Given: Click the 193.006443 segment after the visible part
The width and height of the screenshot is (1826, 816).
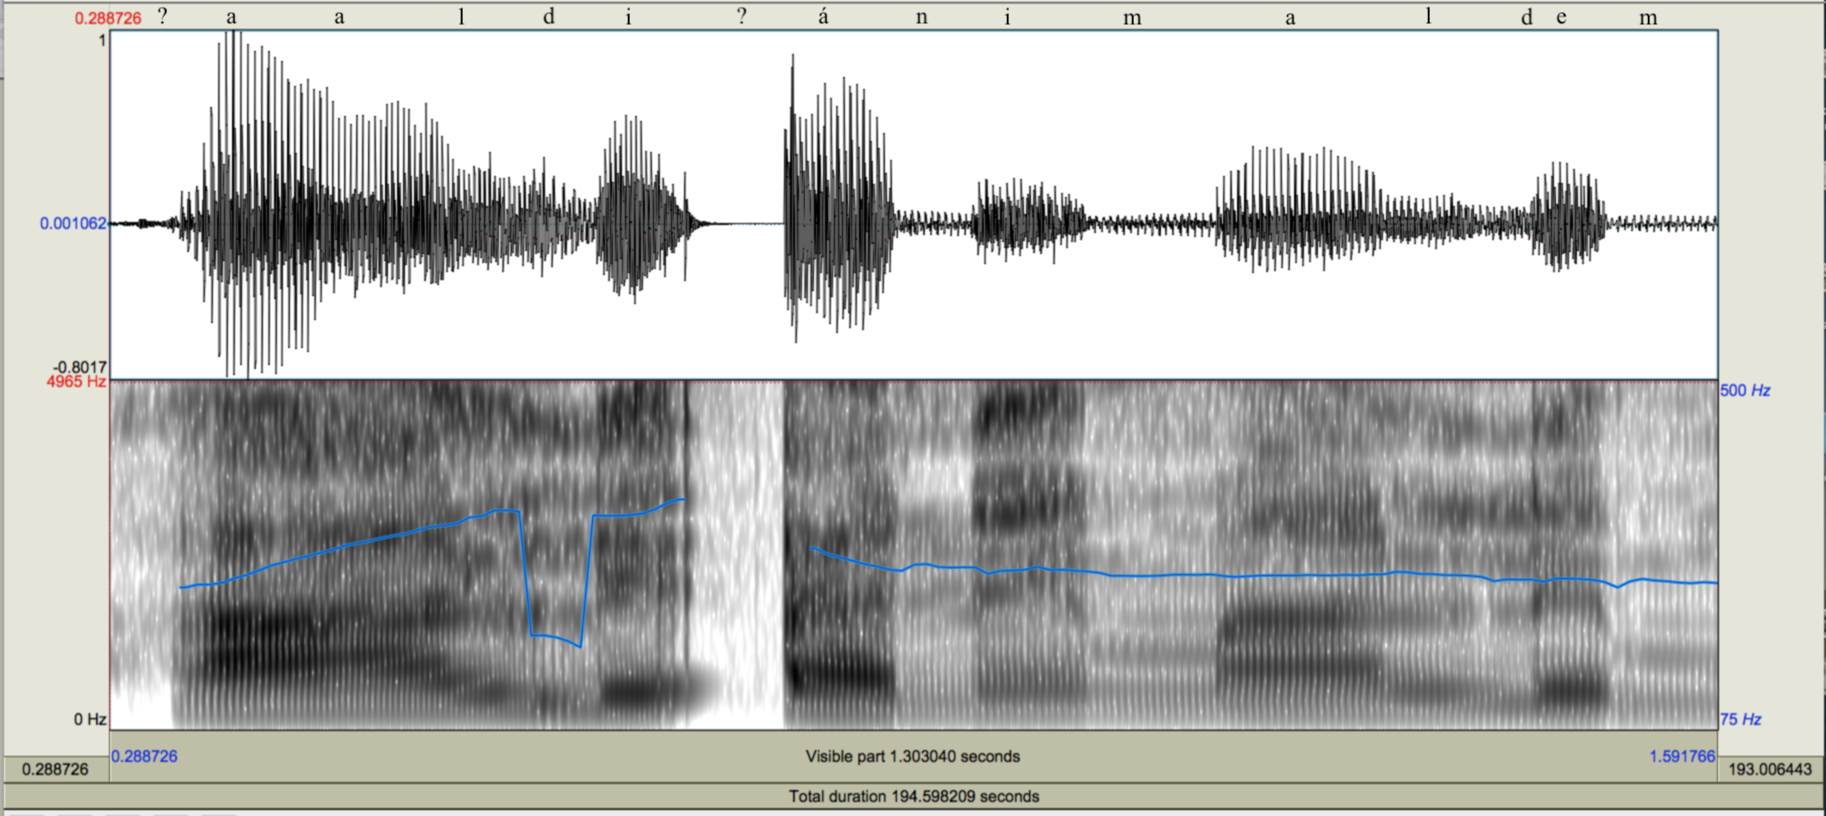Looking at the screenshot, I should pos(1769,769).
